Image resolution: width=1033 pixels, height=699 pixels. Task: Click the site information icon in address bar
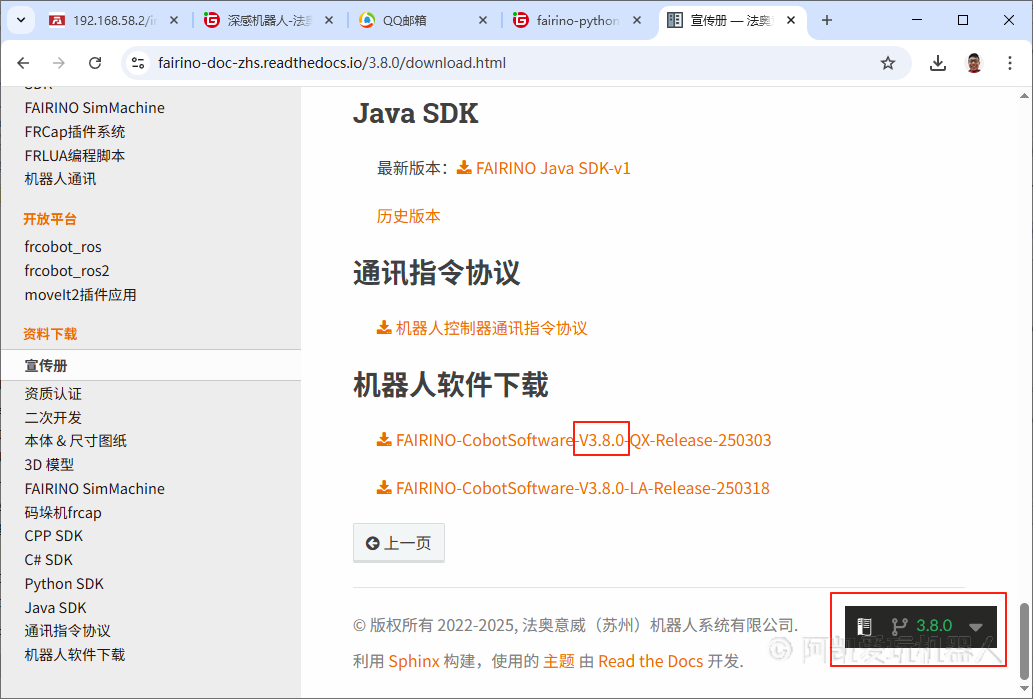pyautogui.click(x=139, y=63)
